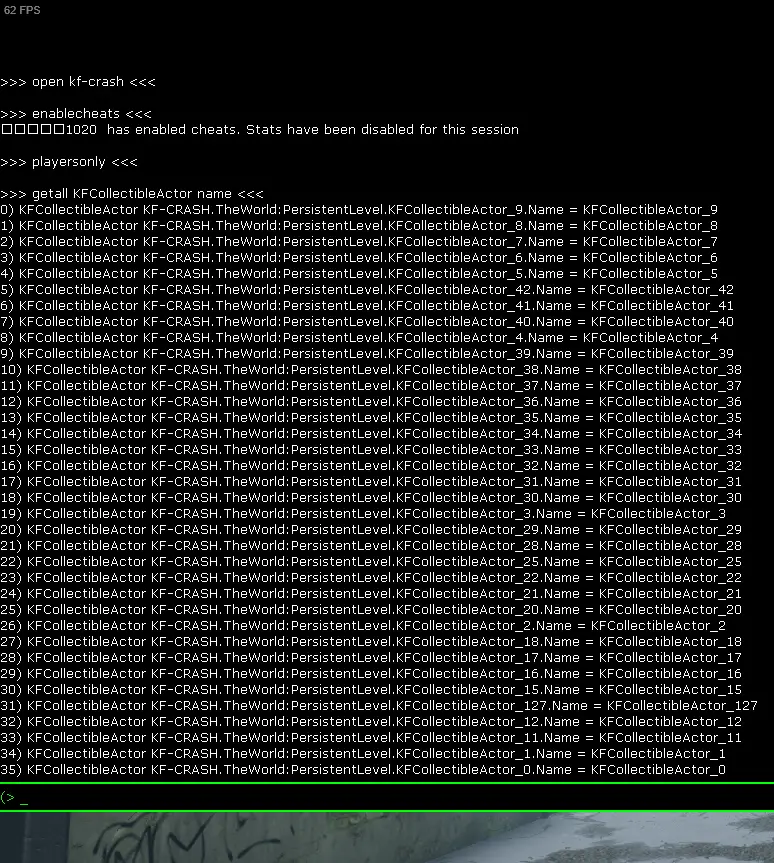Click result row 8) KFCollectibleActor_4
The image size is (774, 863).
(359, 337)
